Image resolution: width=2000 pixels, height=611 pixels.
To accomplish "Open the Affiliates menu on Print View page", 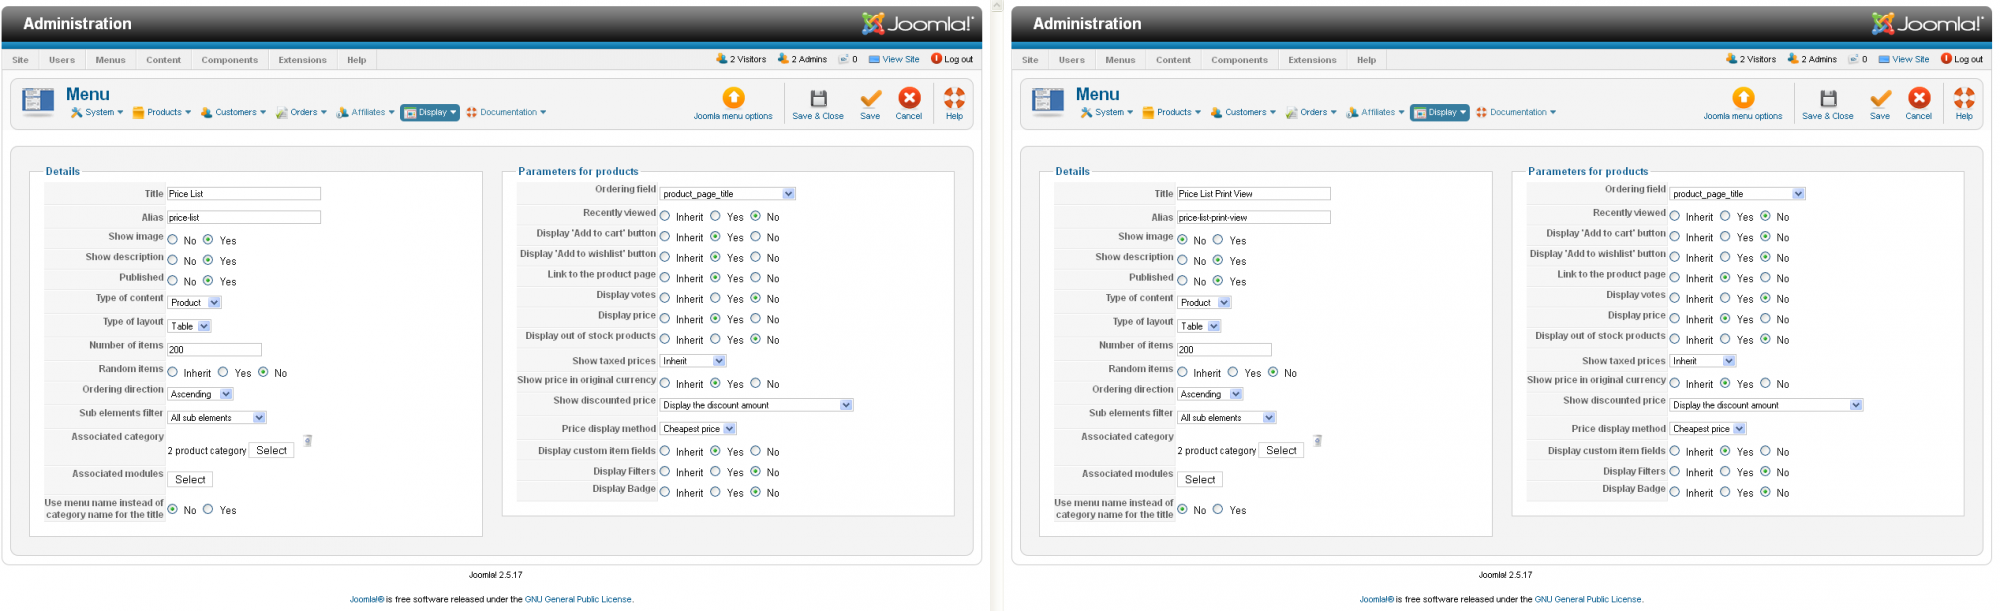I will [x=1375, y=112].
